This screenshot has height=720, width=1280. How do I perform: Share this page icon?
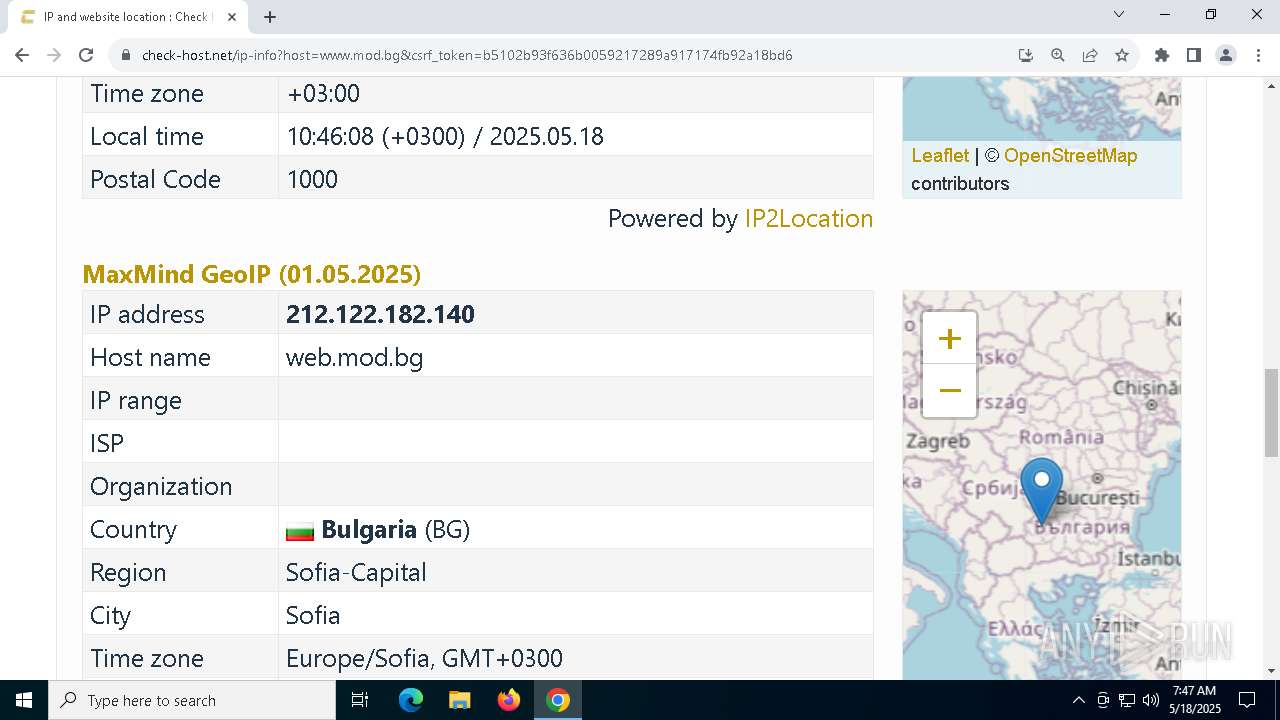(x=1090, y=55)
